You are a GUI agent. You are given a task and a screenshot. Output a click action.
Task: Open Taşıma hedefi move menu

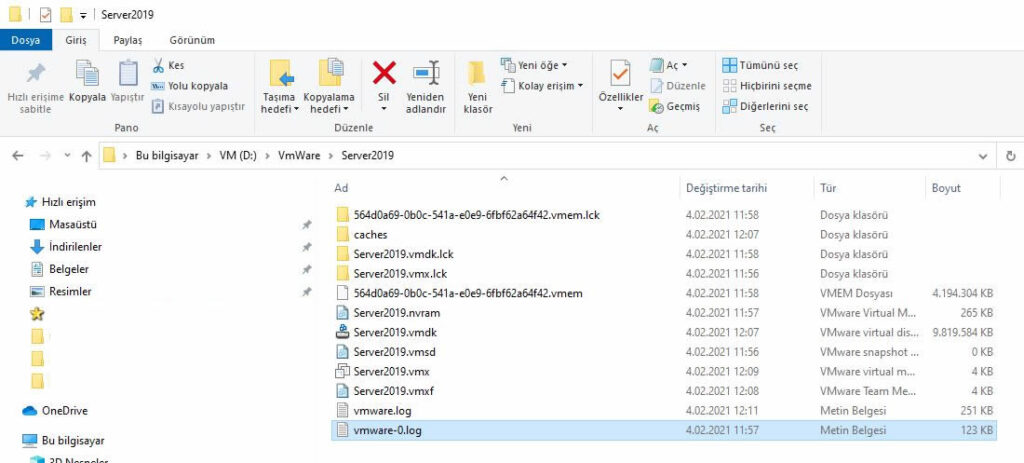(280, 86)
